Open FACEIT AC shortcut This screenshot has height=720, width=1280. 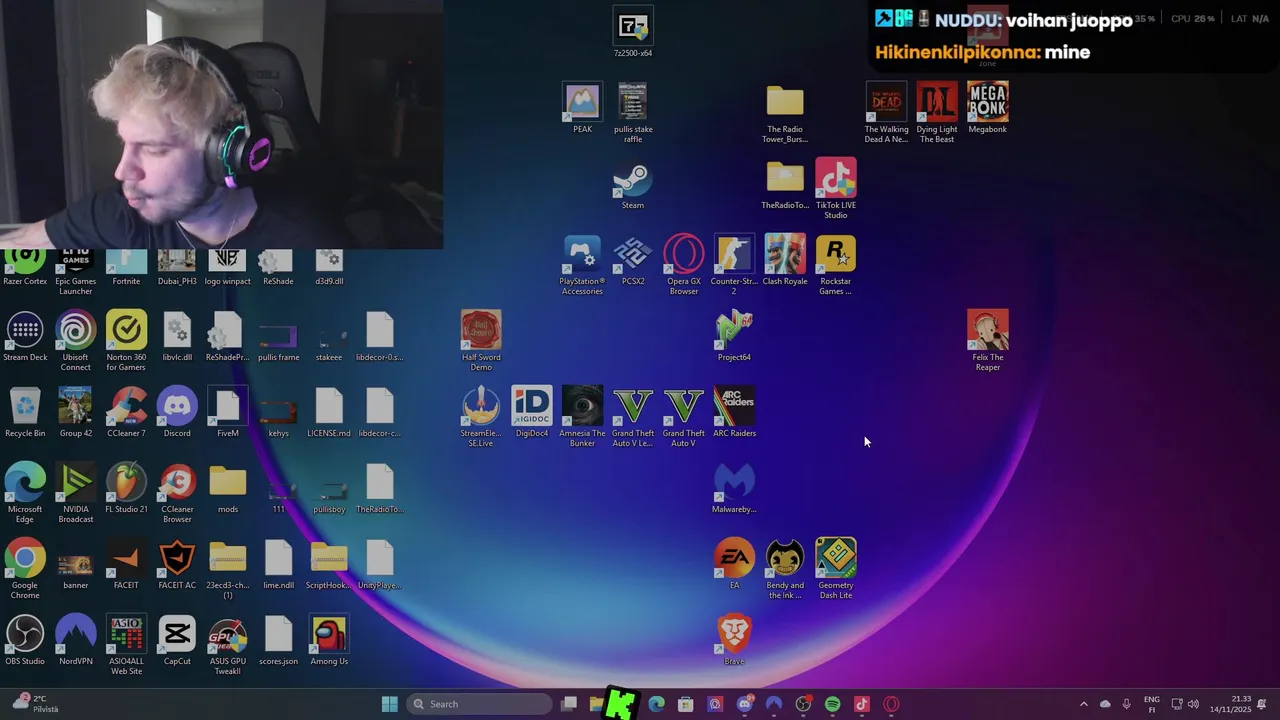pos(177,564)
